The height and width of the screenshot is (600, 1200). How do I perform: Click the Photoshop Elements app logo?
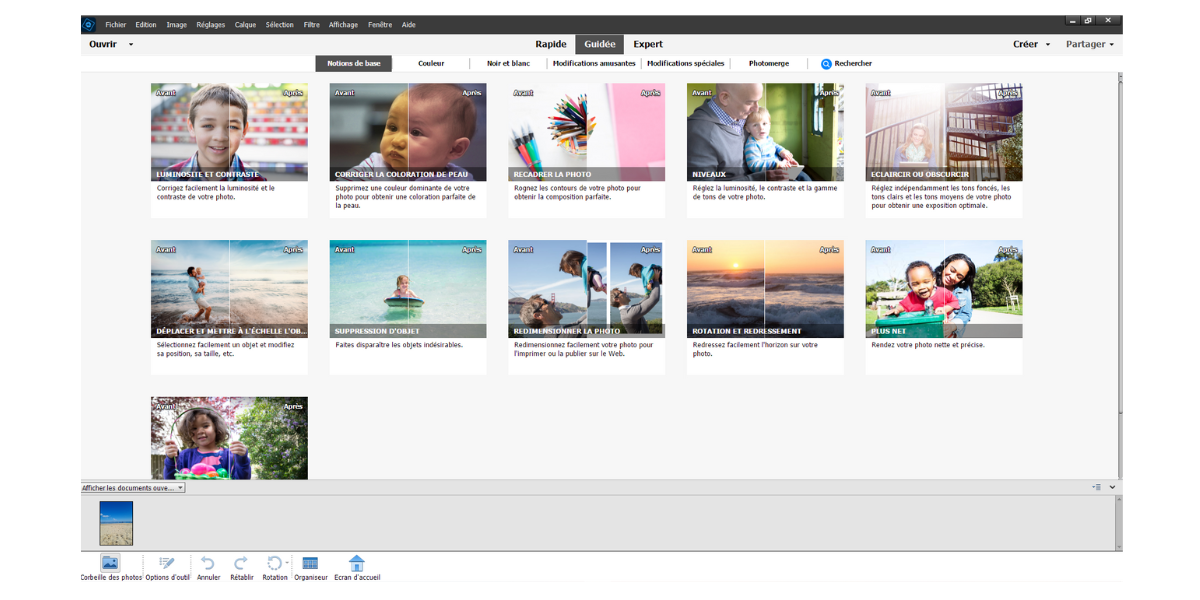[x=89, y=24]
